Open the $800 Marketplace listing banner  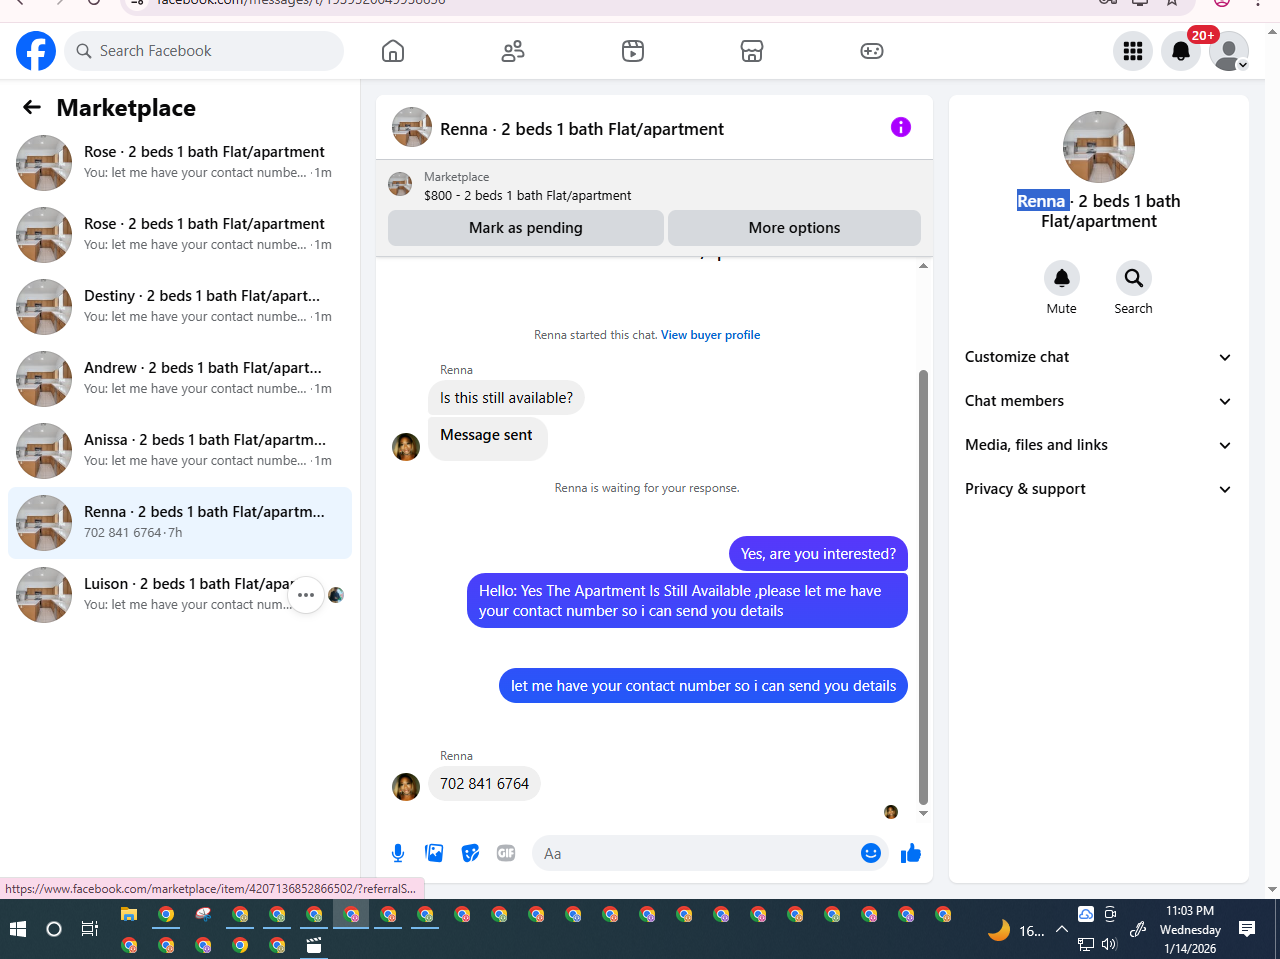point(654,186)
